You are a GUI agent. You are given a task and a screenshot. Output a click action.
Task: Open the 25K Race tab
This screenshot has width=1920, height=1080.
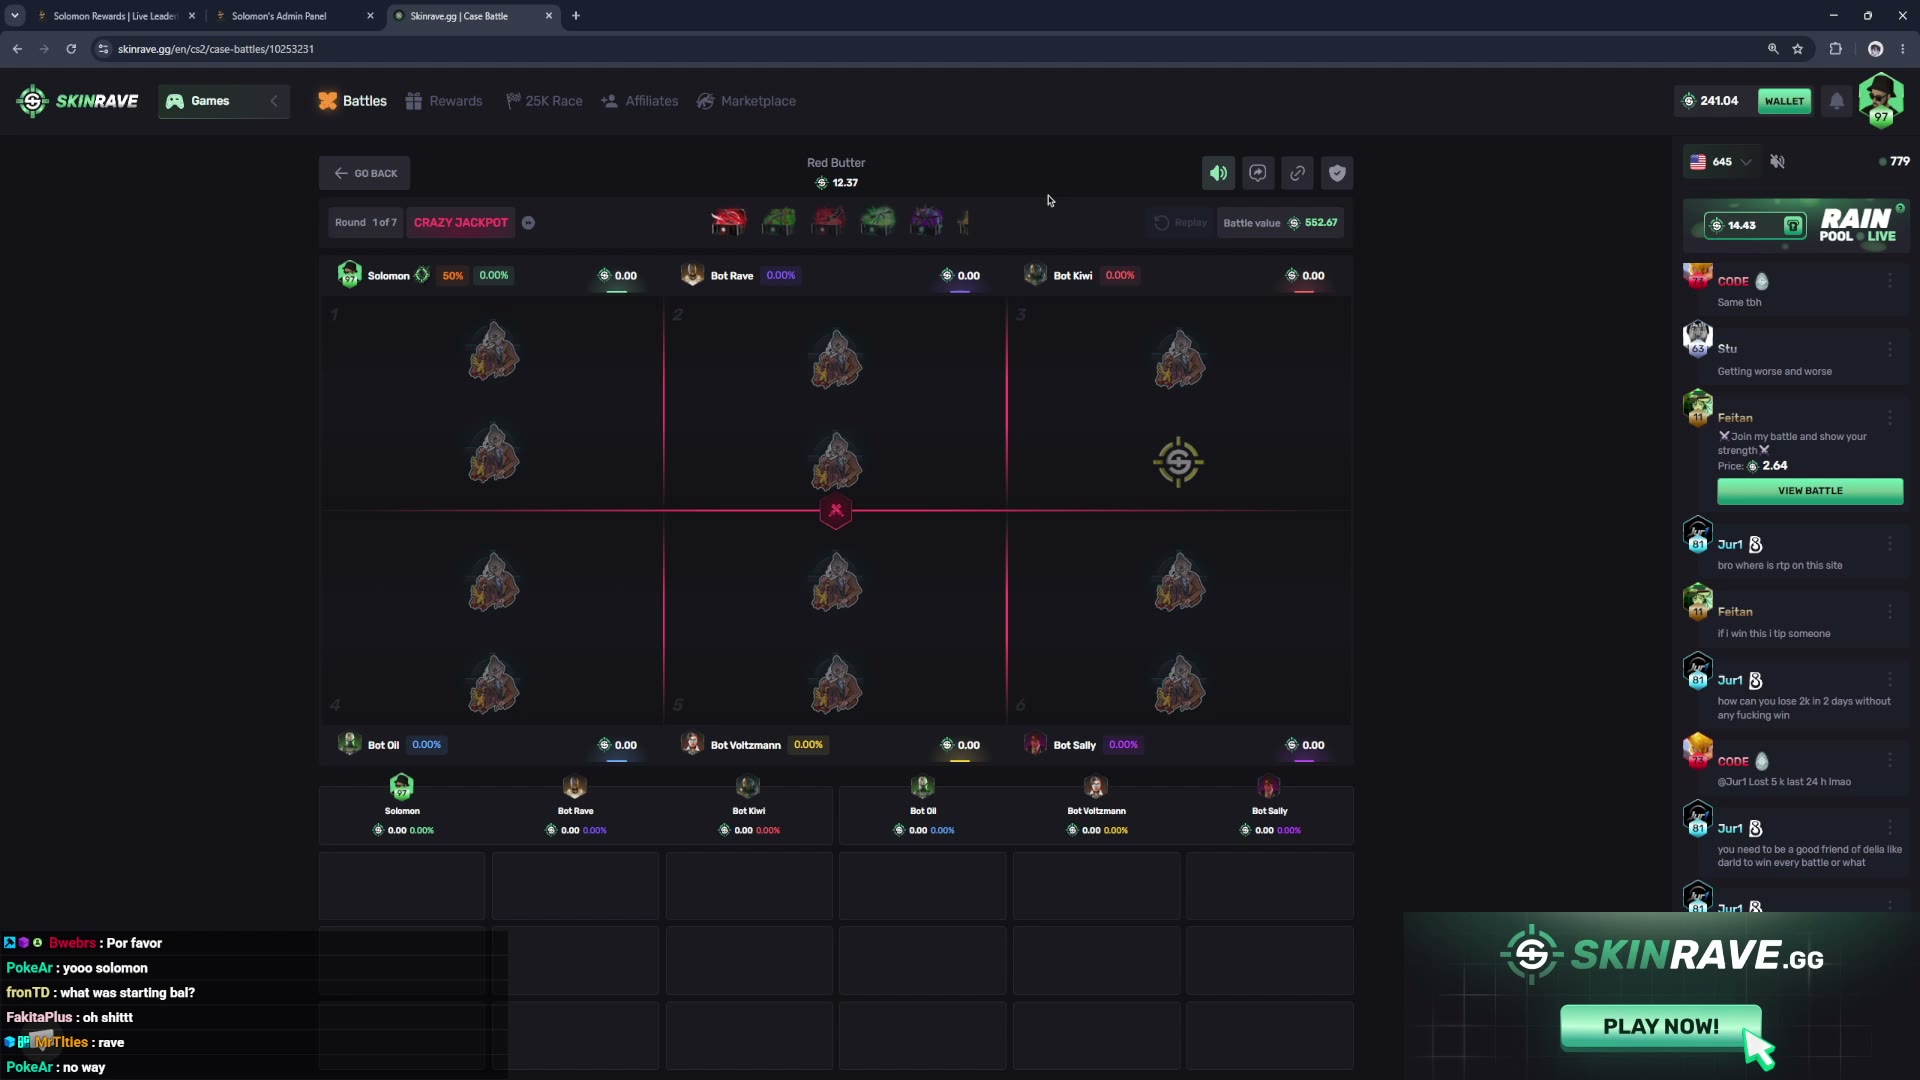(x=544, y=101)
